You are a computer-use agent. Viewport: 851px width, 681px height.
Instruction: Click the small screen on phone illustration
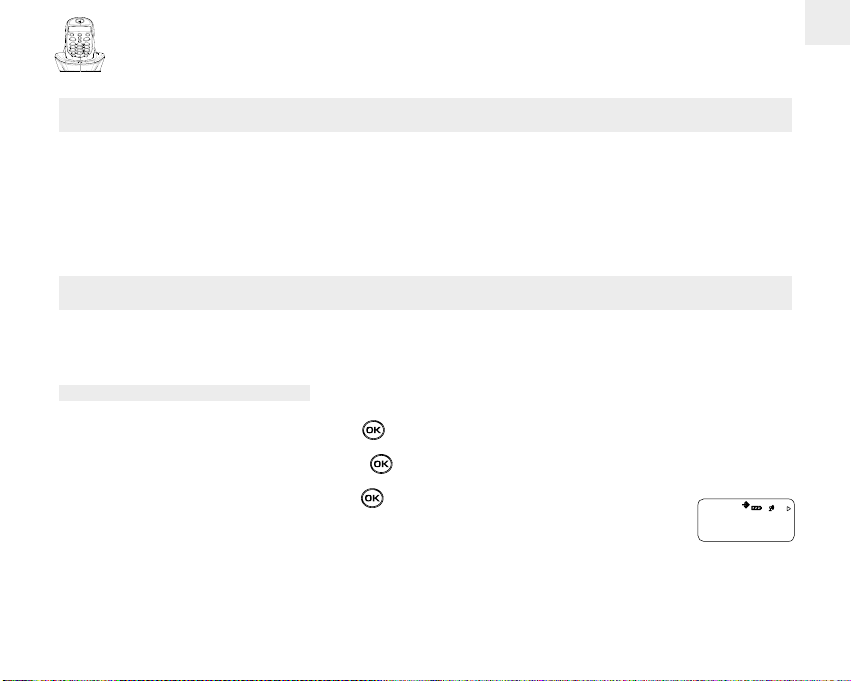[79, 29]
